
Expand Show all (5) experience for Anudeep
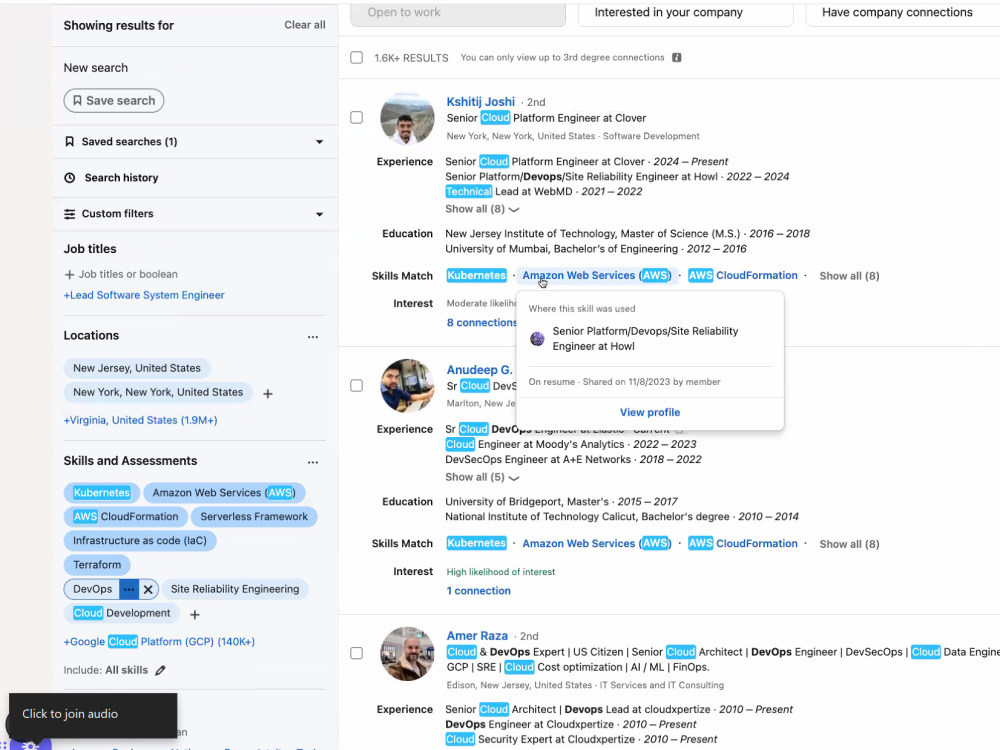(x=482, y=477)
